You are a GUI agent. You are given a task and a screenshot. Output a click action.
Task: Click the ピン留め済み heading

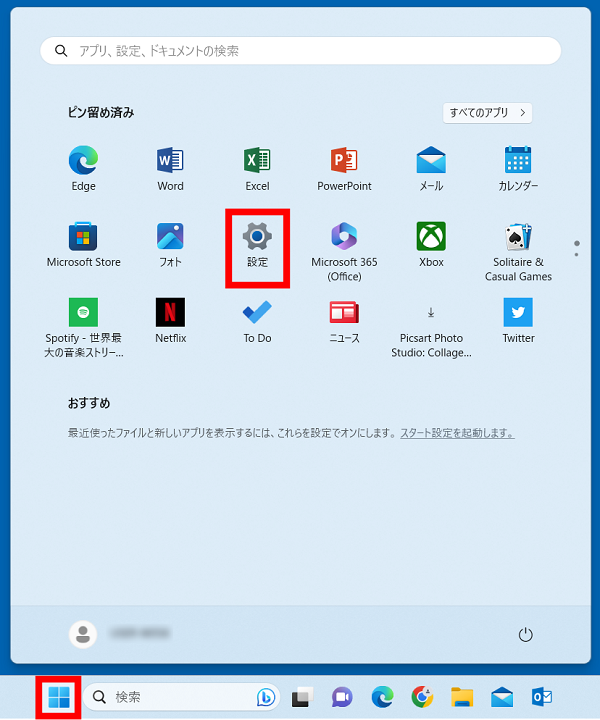coord(101,112)
